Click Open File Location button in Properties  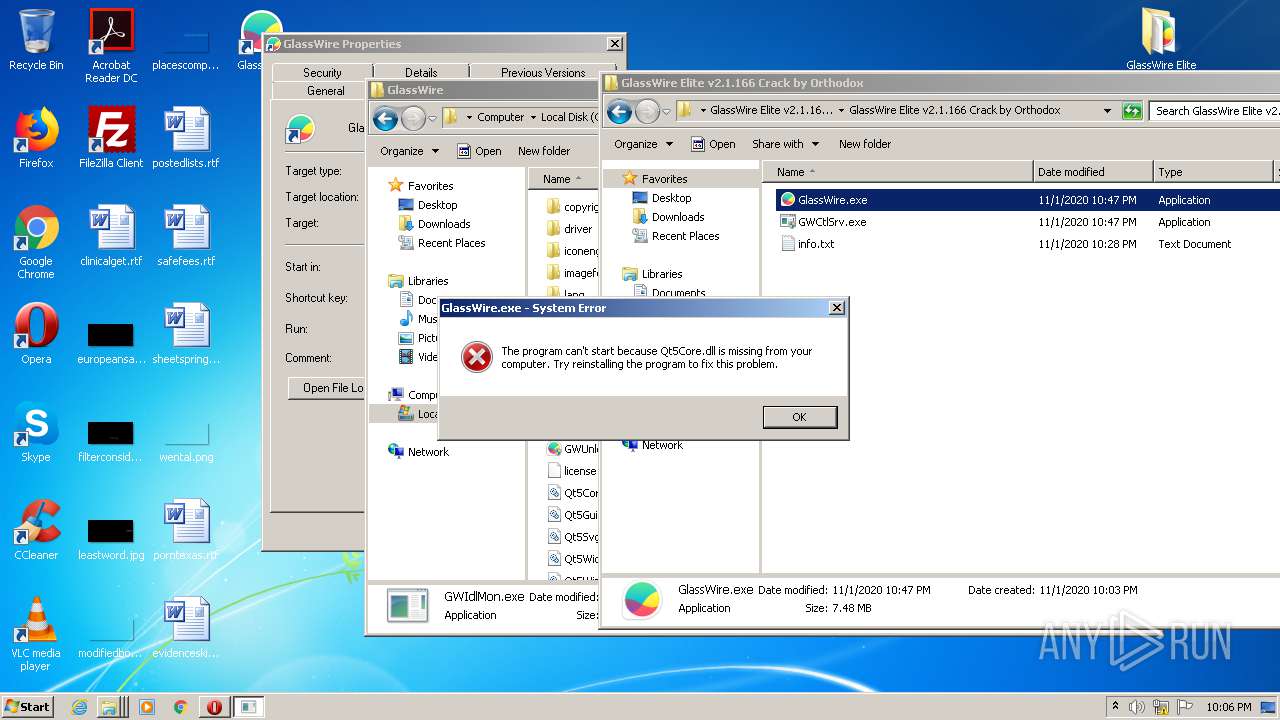coord(326,388)
